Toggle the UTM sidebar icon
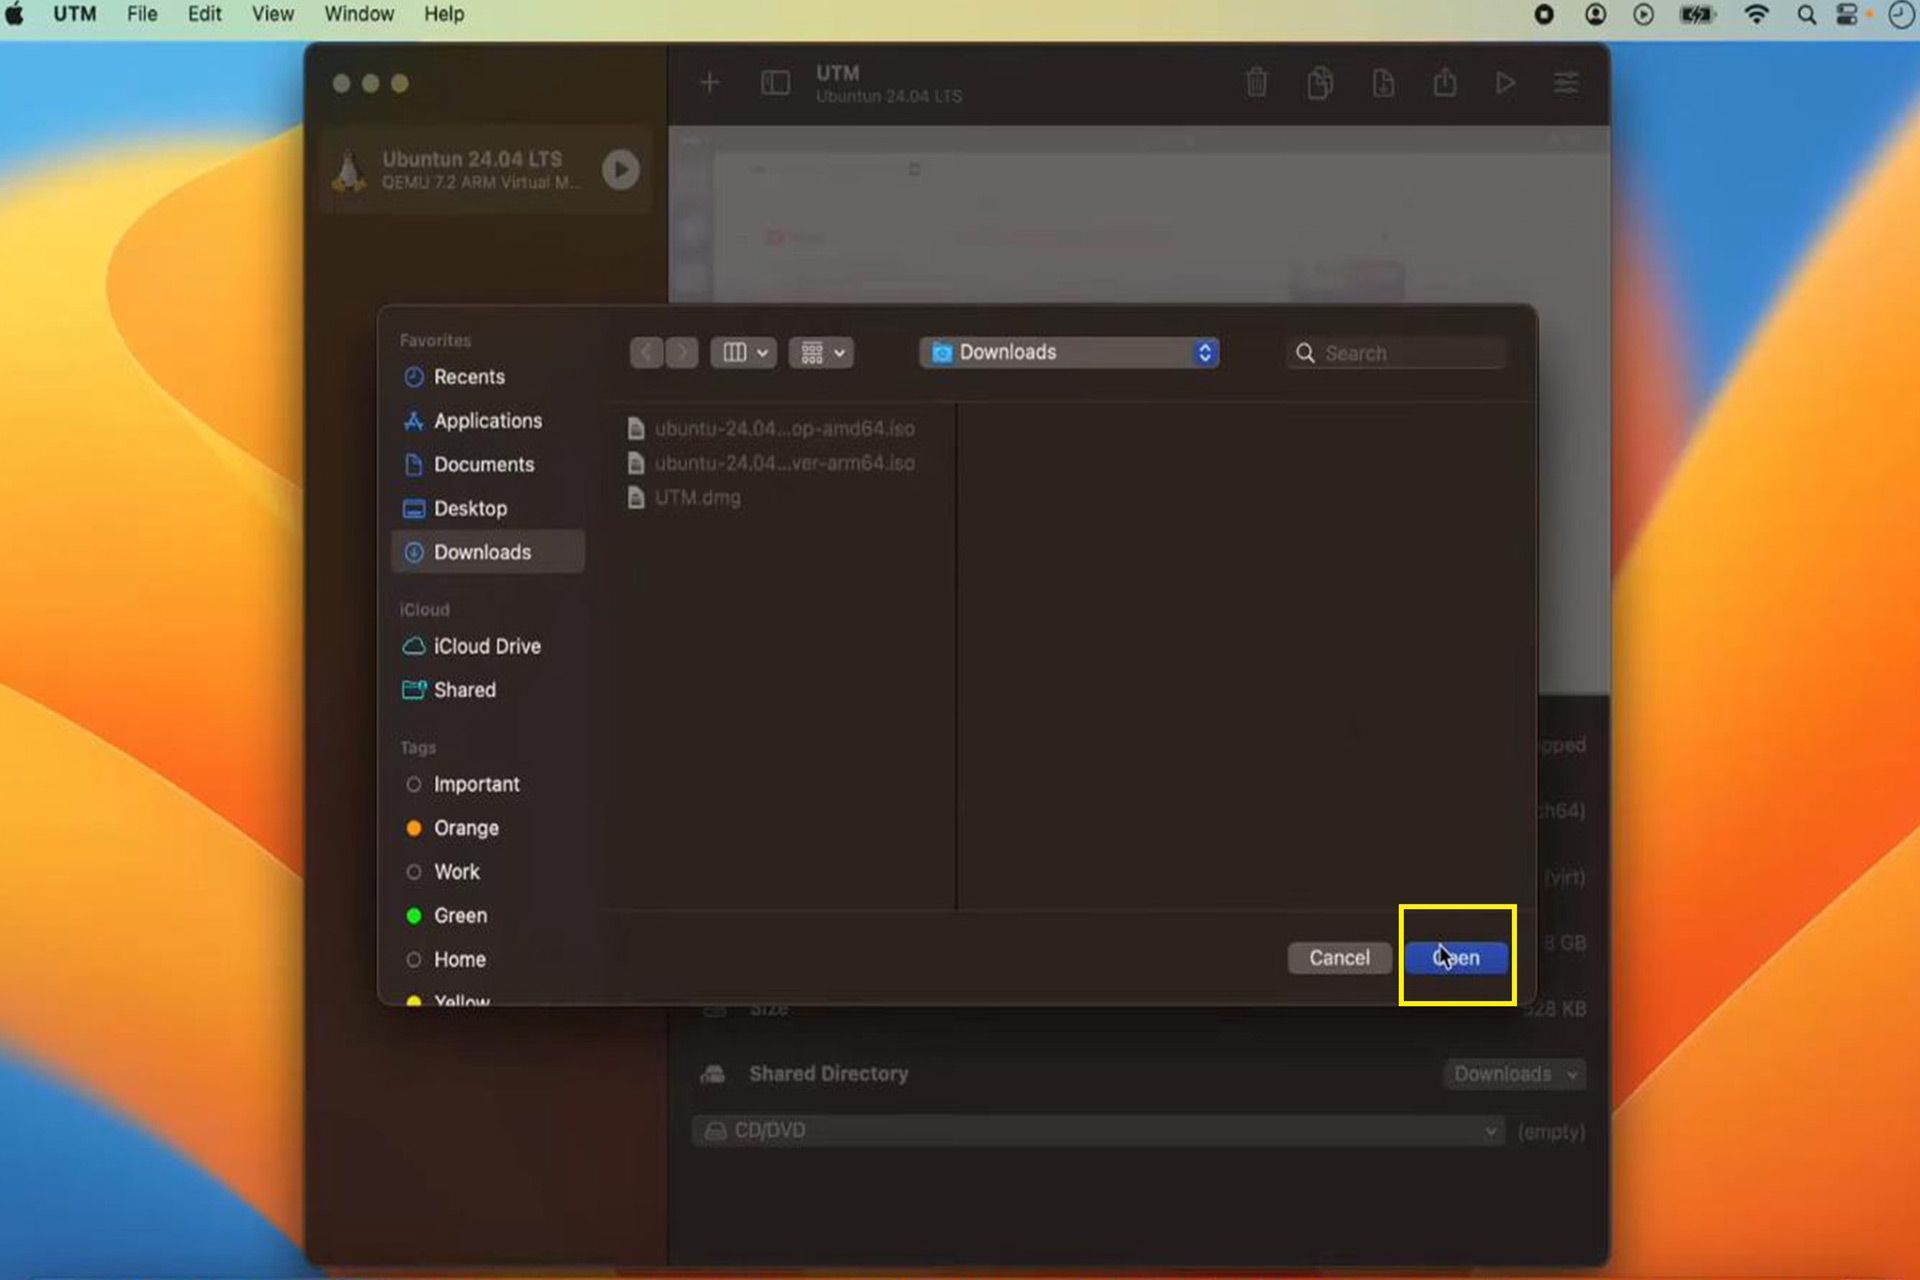The height and width of the screenshot is (1280, 1920). click(x=775, y=83)
